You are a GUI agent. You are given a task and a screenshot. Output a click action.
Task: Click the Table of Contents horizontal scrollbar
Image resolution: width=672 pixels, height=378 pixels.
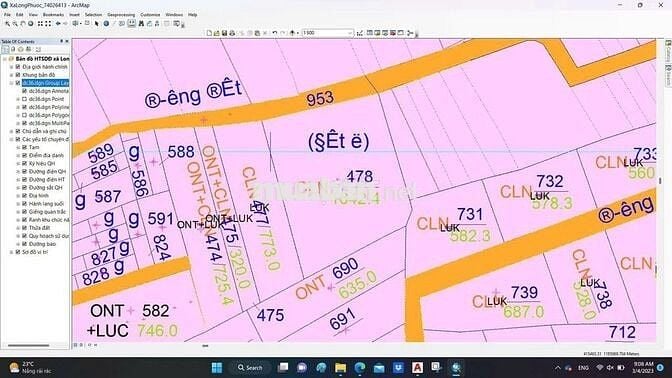[x=28, y=345]
